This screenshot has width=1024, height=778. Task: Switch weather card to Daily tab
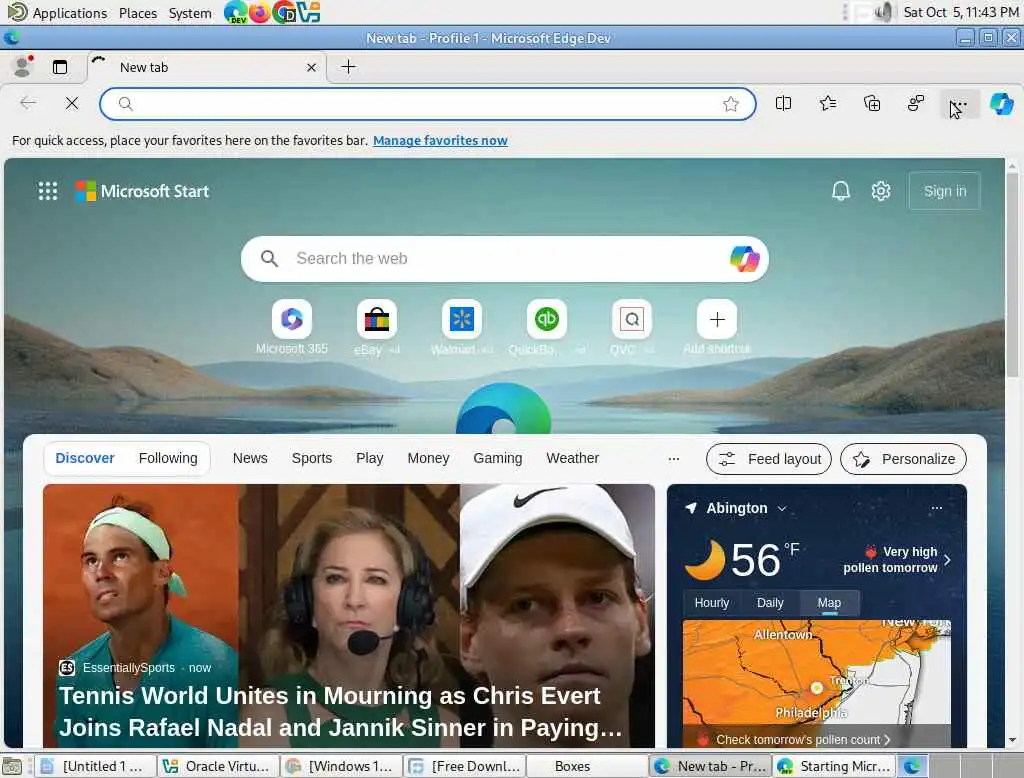click(x=770, y=603)
